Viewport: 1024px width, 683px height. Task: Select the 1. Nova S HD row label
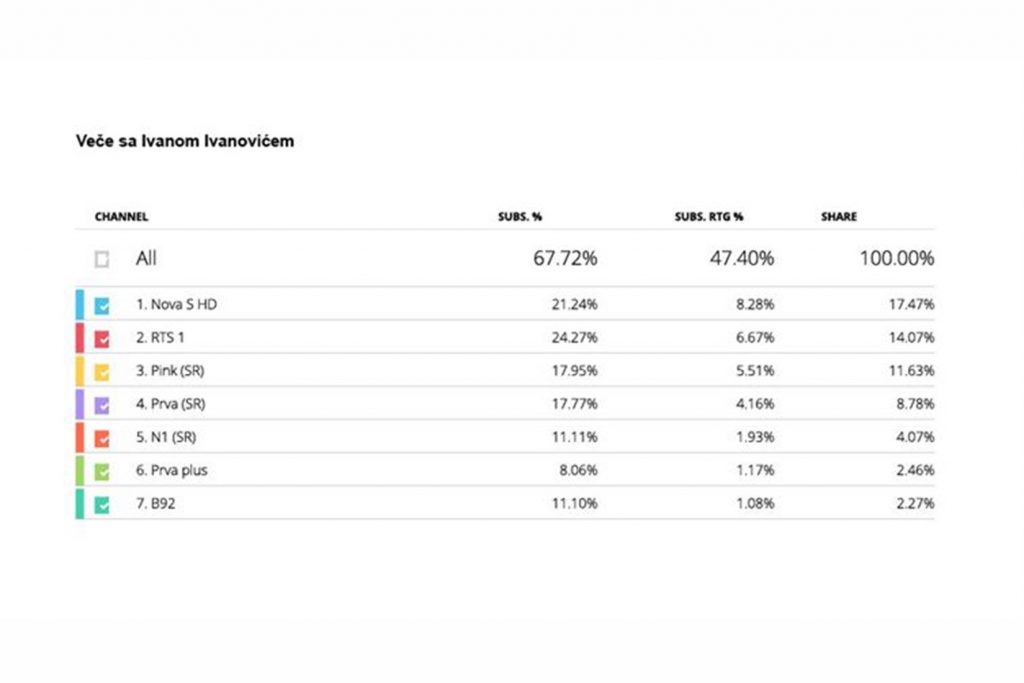tap(176, 305)
